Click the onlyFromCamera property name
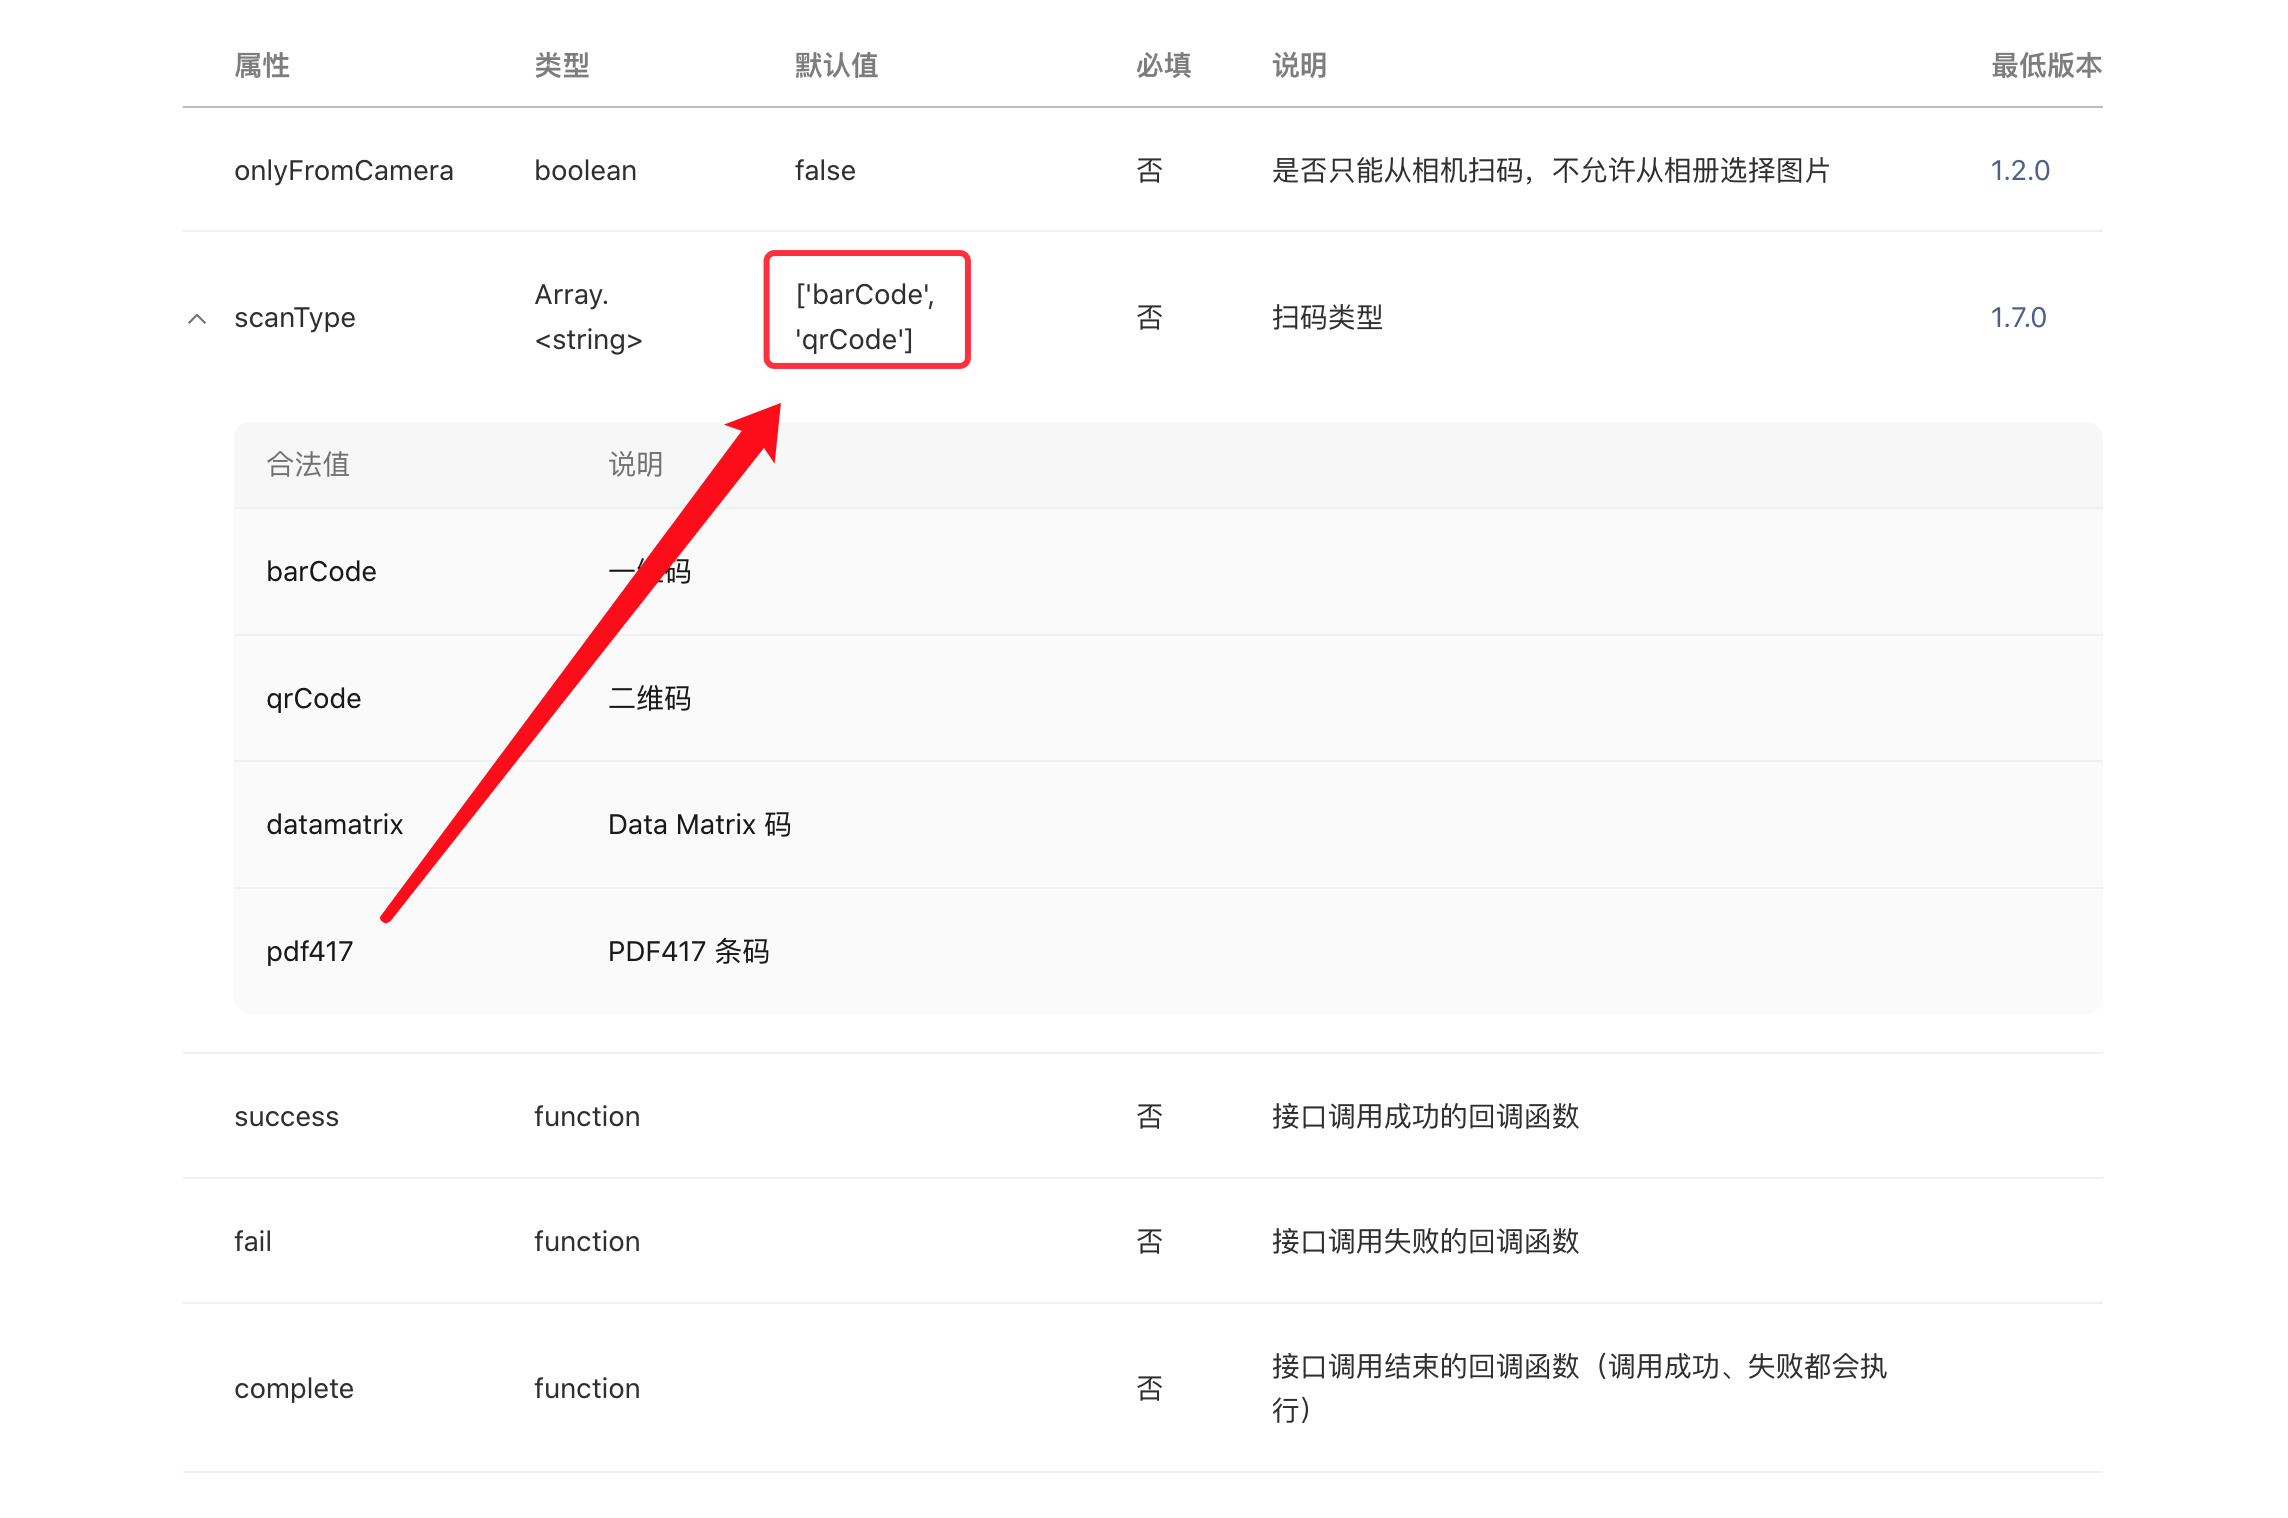 343,171
